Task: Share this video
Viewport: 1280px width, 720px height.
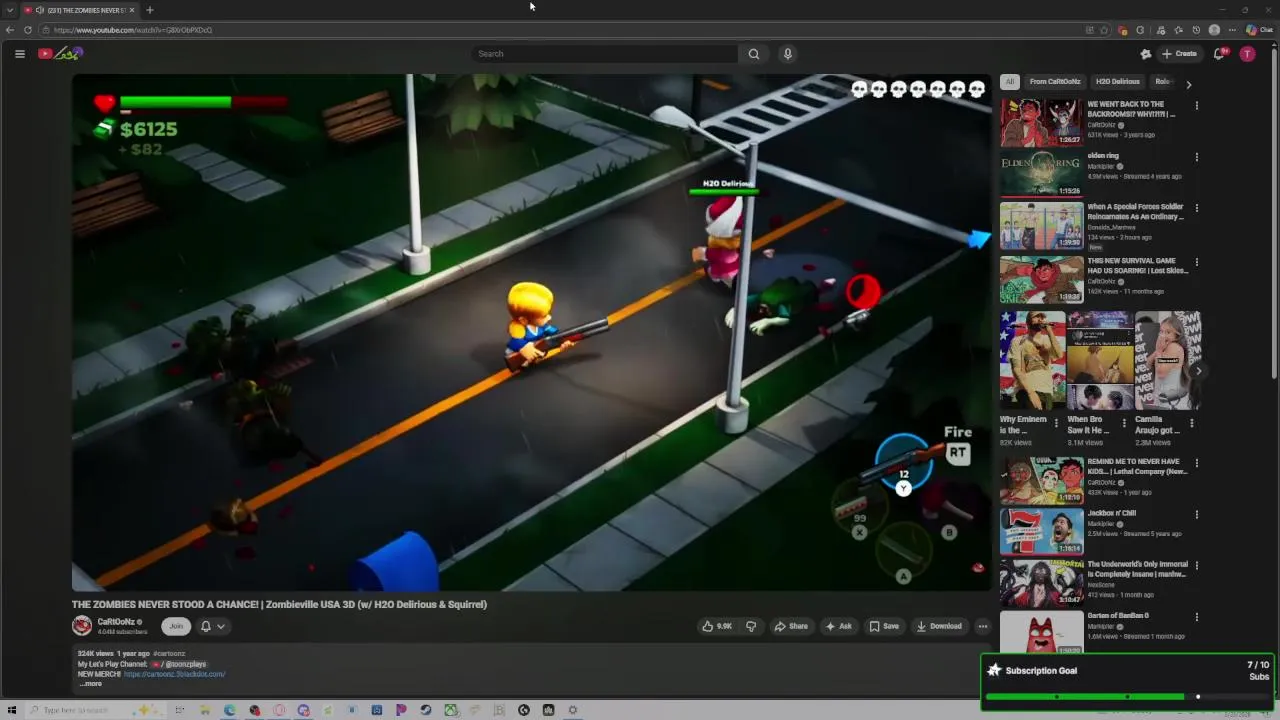Action: (791, 626)
